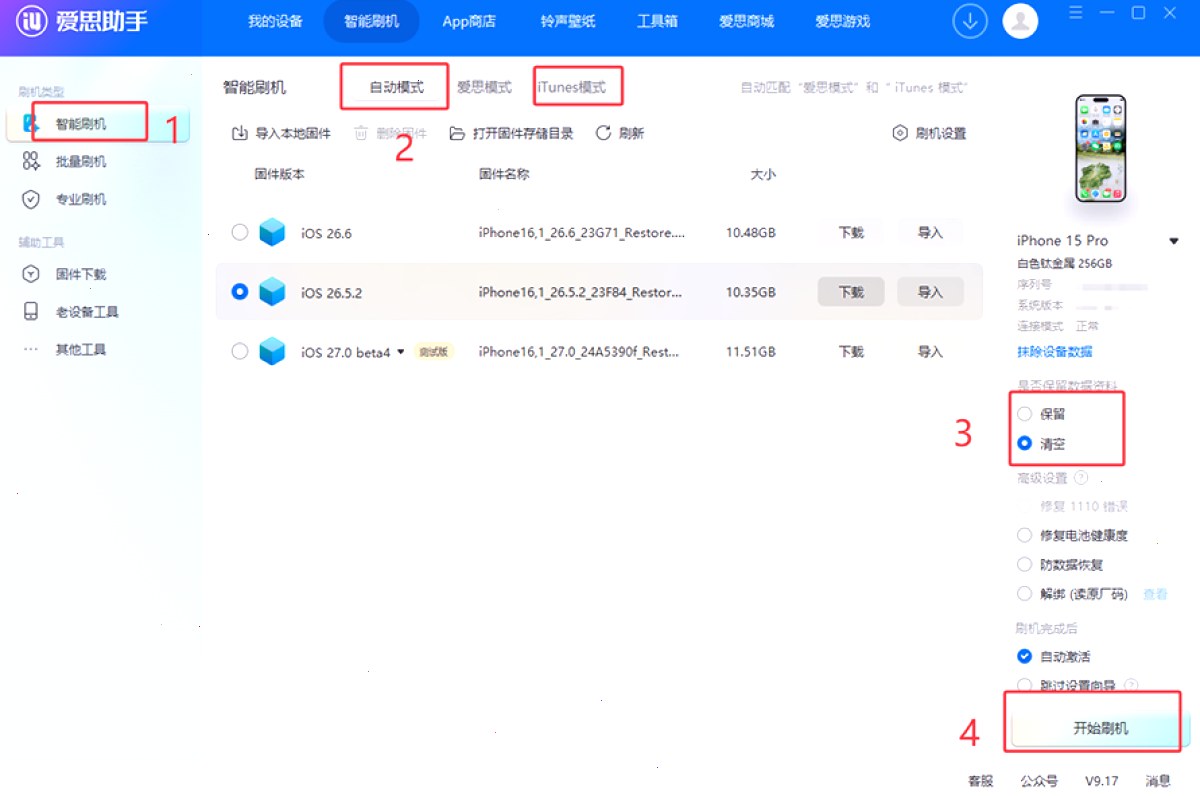The image size is (1200, 796).
Task: Expand the iPhone 15 Pro device dropdown
Action: [x=1174, y=241]
